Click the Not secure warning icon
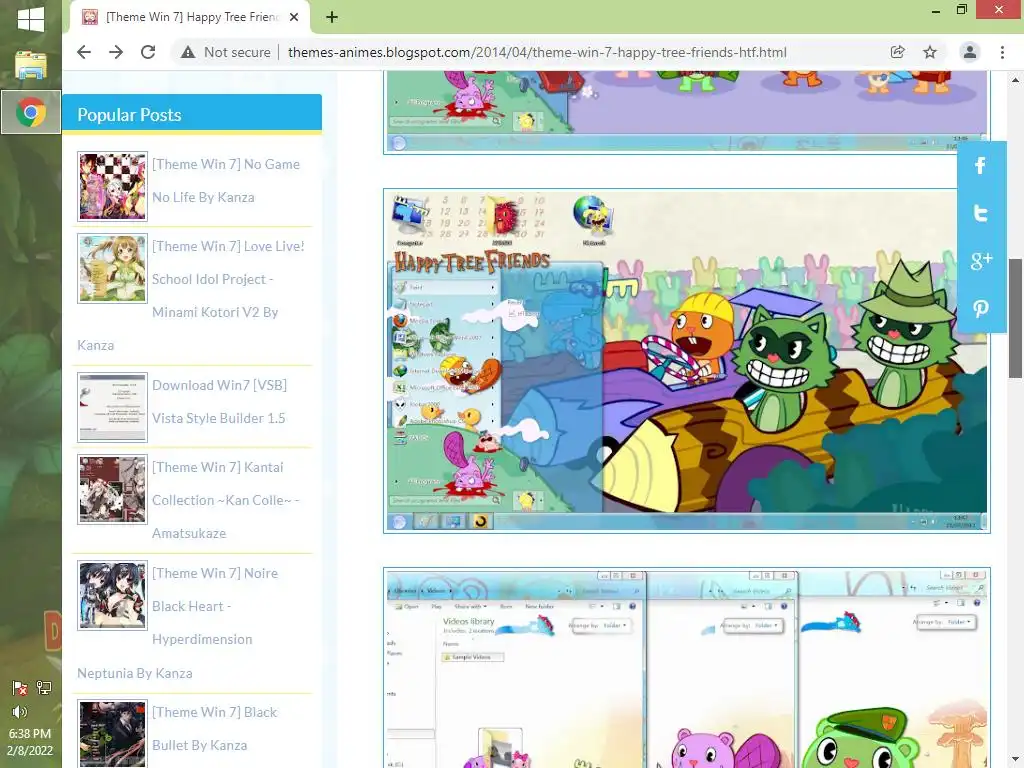 [x=188, y=52]
